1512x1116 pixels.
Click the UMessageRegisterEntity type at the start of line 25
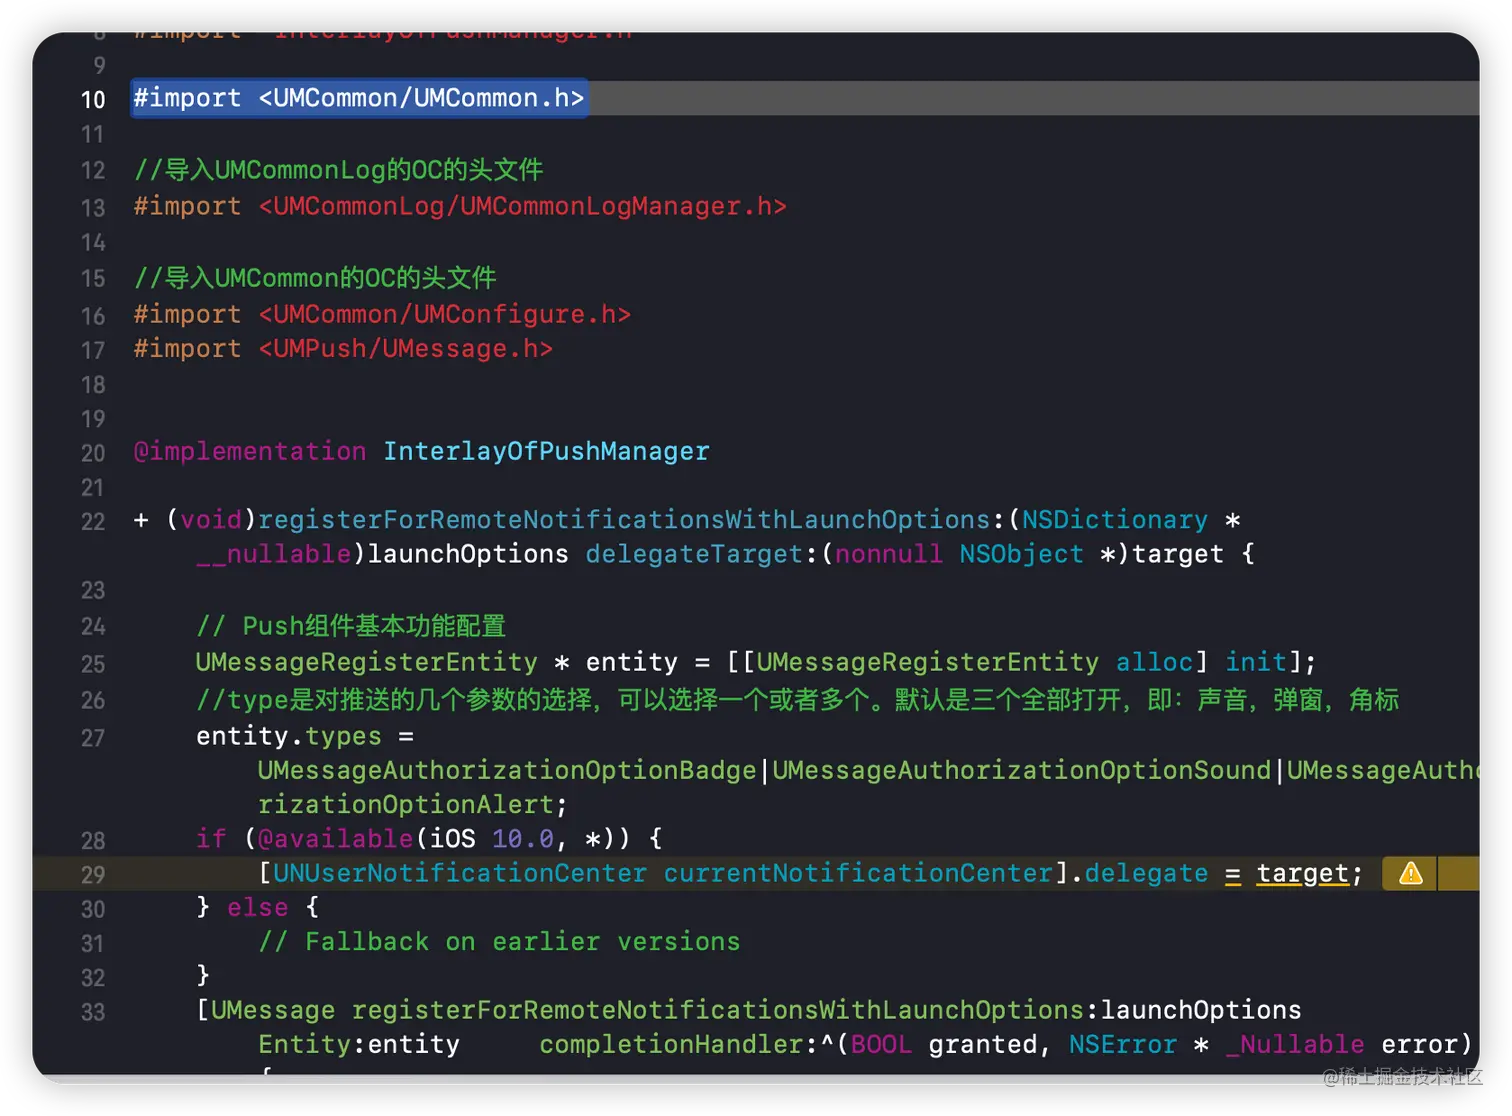[366, 661]
